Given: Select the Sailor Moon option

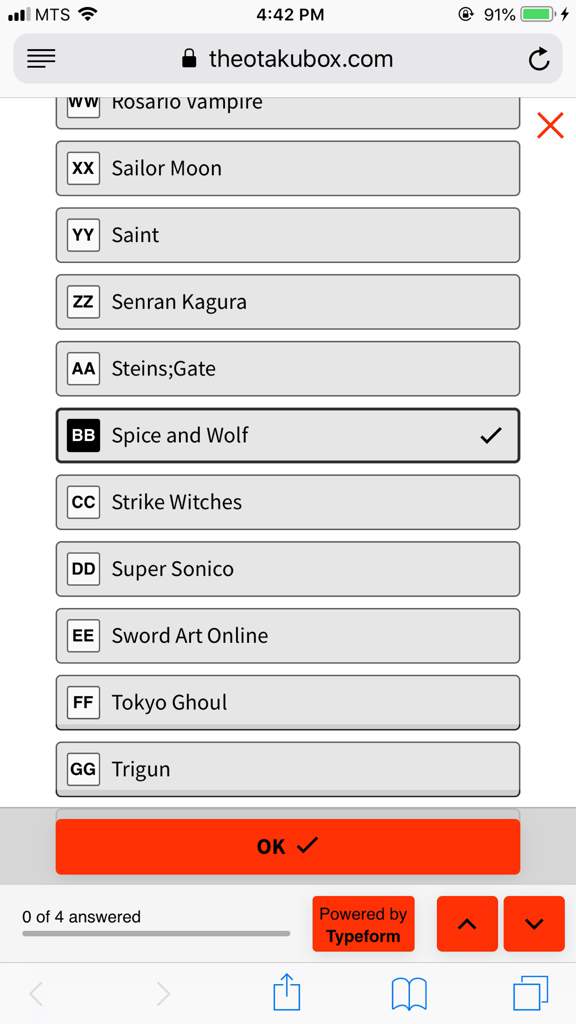Looking at the screenshot, I should [x=288, y=168].
